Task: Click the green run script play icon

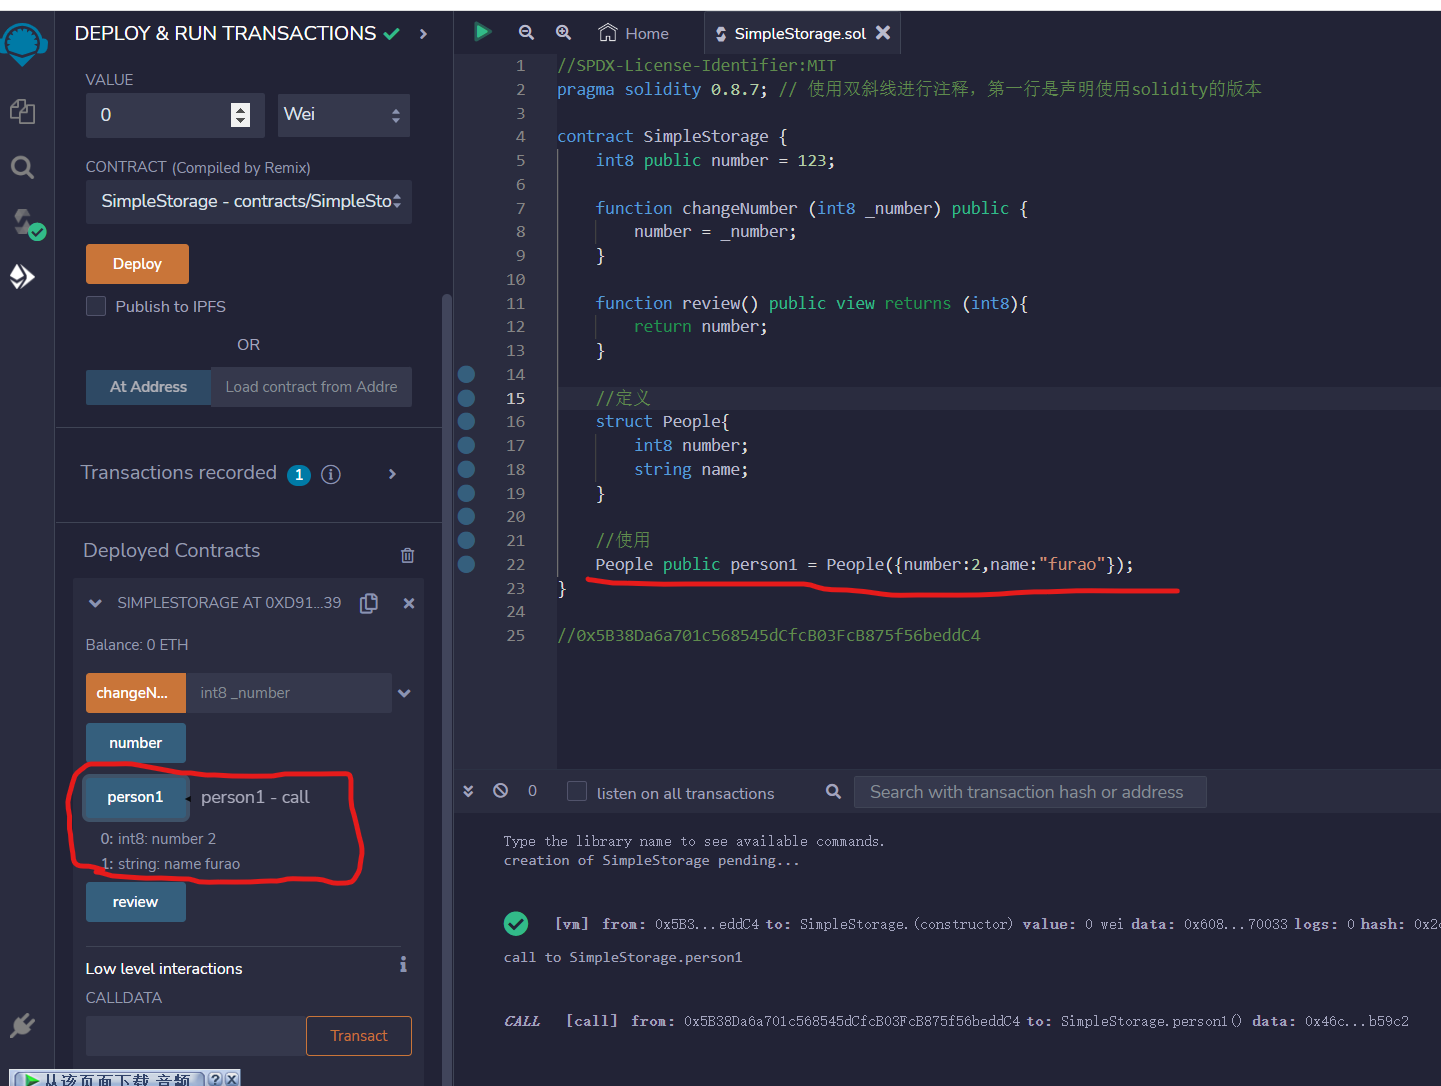Action: (482, 32)
